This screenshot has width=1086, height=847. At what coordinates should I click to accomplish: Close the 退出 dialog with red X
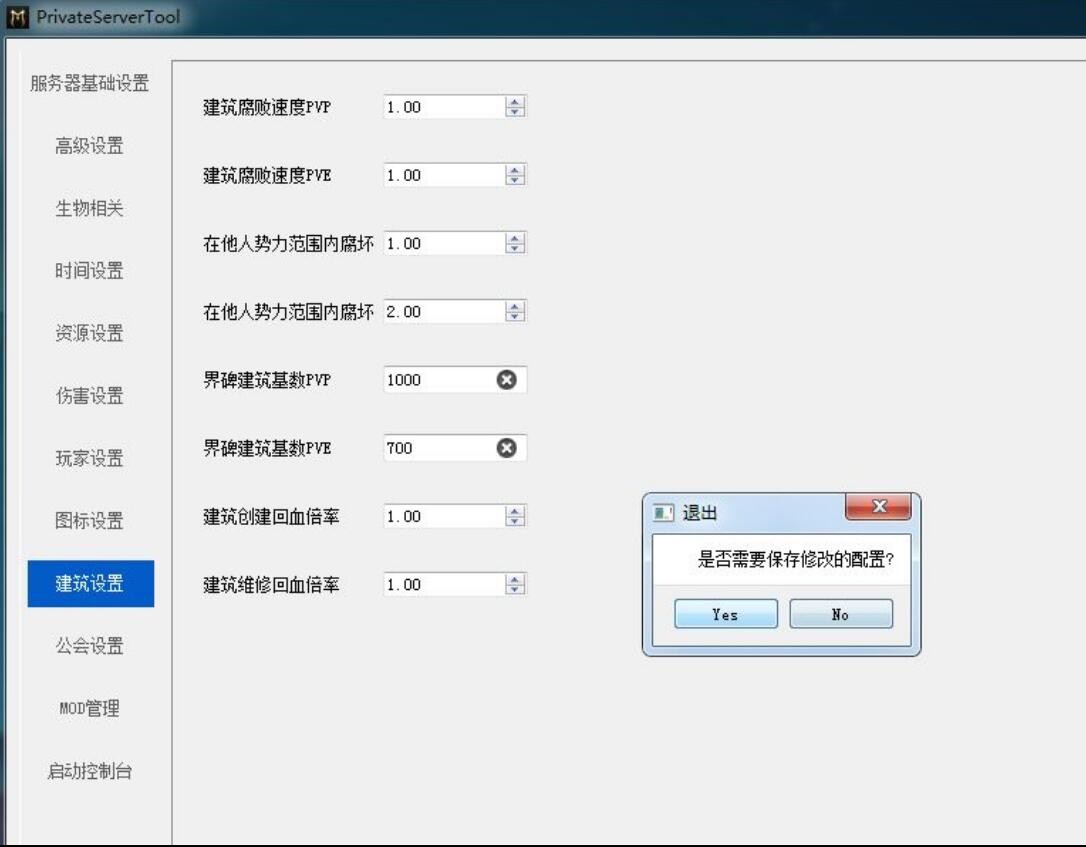pos(878,508)
